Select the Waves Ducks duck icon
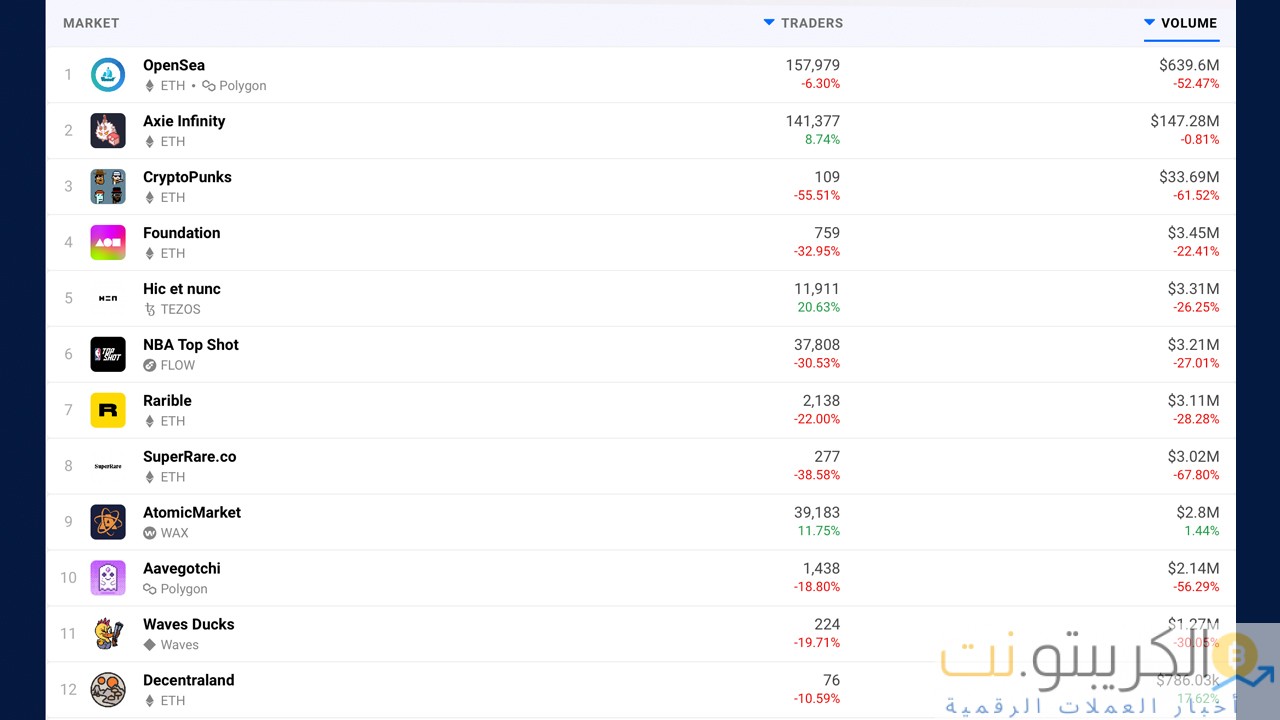 pyautogui.click(x=108, y=635)
